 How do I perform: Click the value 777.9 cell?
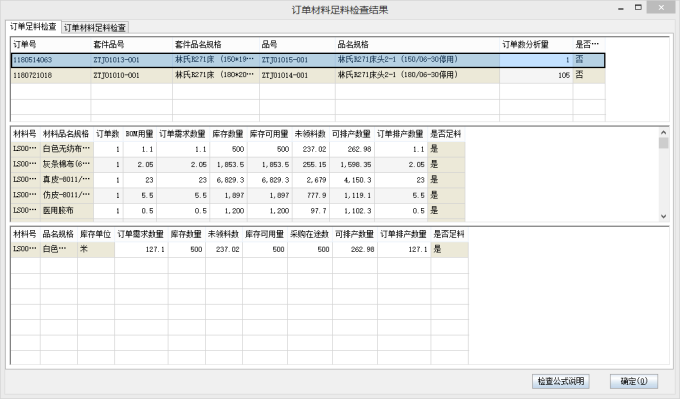coord(310,195)
